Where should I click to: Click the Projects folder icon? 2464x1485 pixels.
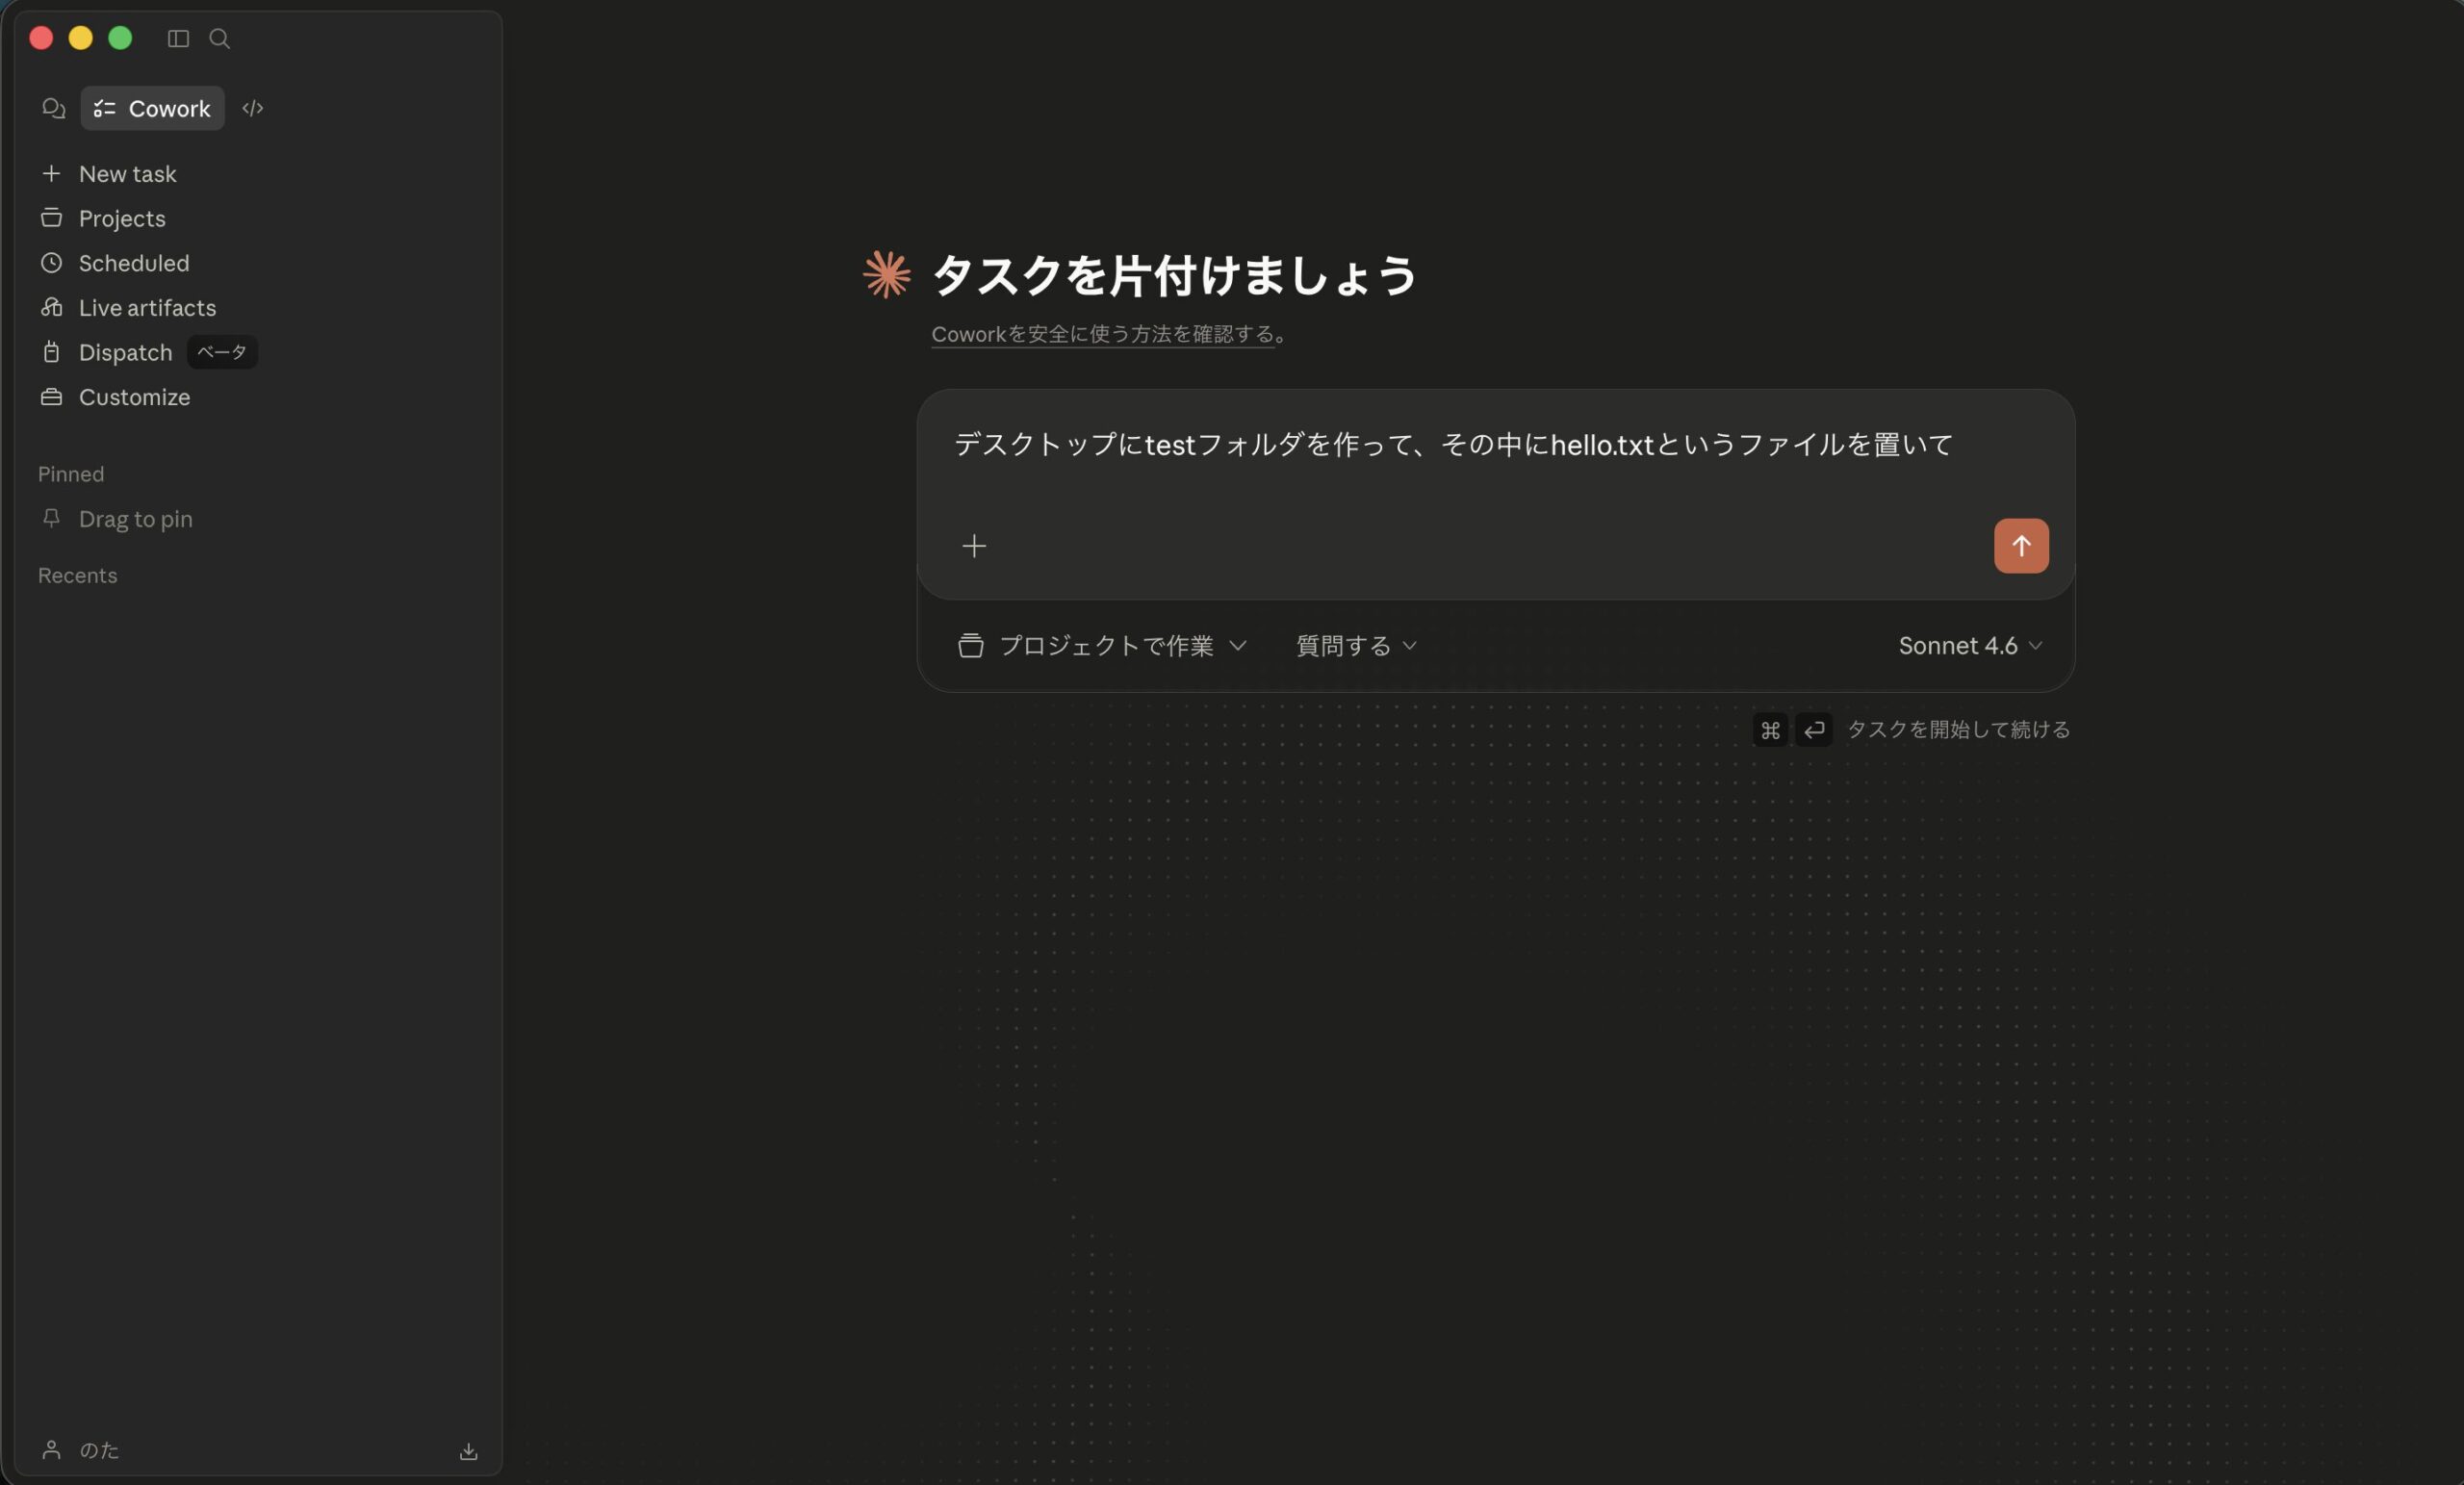tap(51, 218)
